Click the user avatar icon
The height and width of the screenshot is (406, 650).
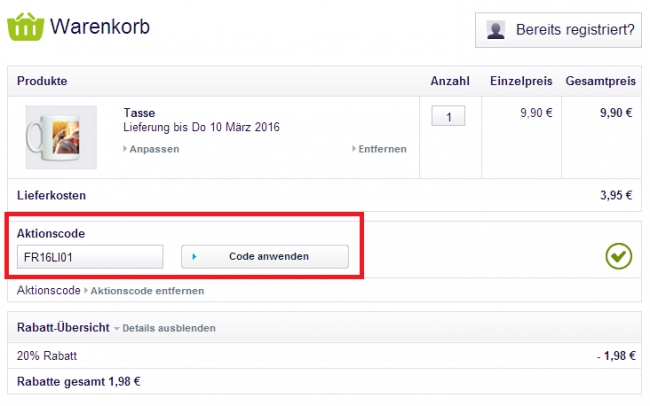[x=496, y=30]
